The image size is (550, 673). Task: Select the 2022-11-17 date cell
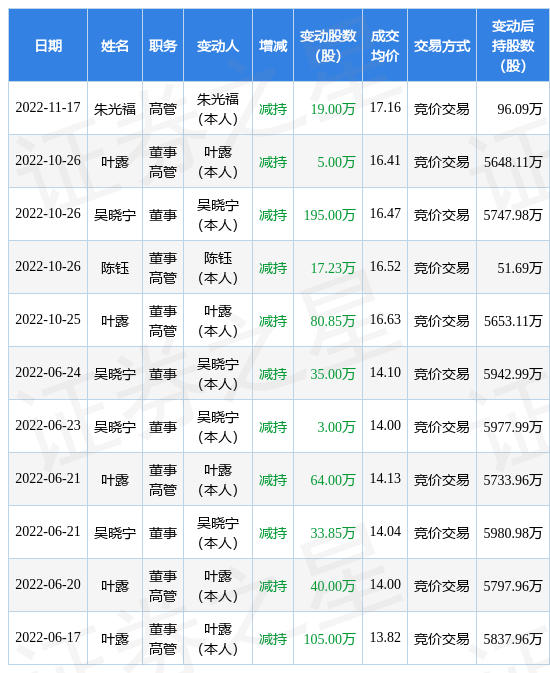(48, 108)
